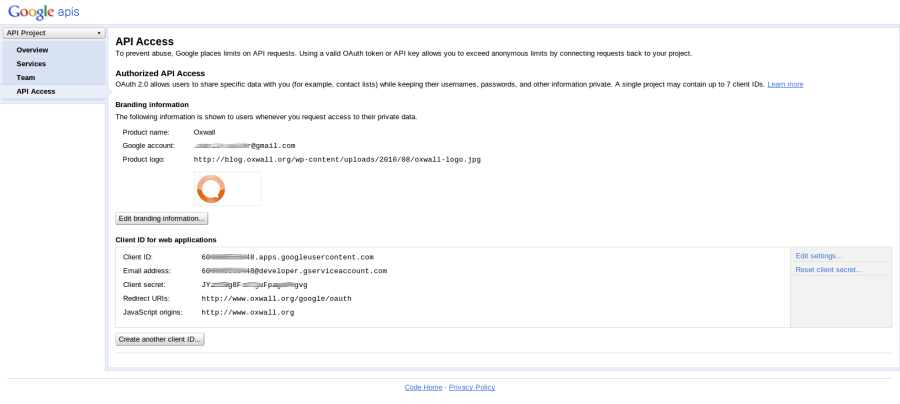Click Edit branding information button
The height and width of the screenshot is (404, 900).
coord(161,219)
